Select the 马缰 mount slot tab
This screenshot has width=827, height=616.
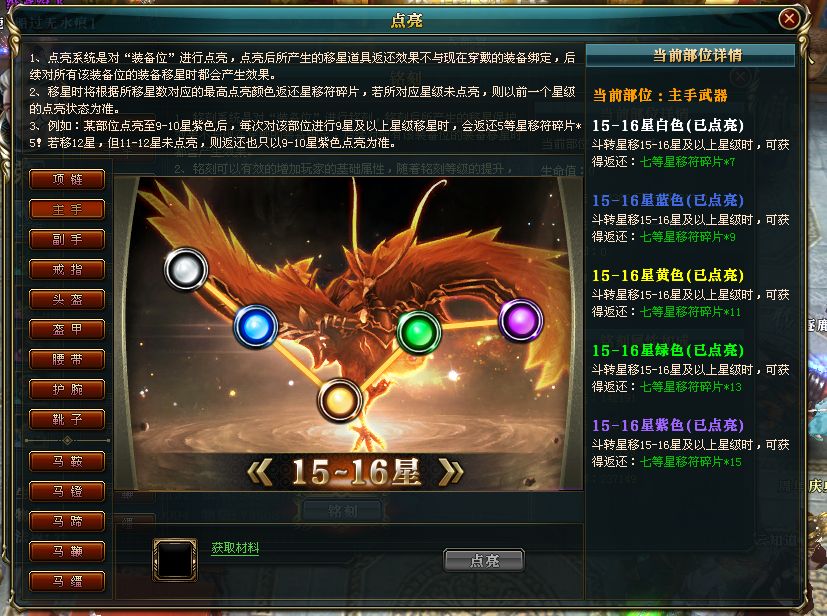coord(67,581)
